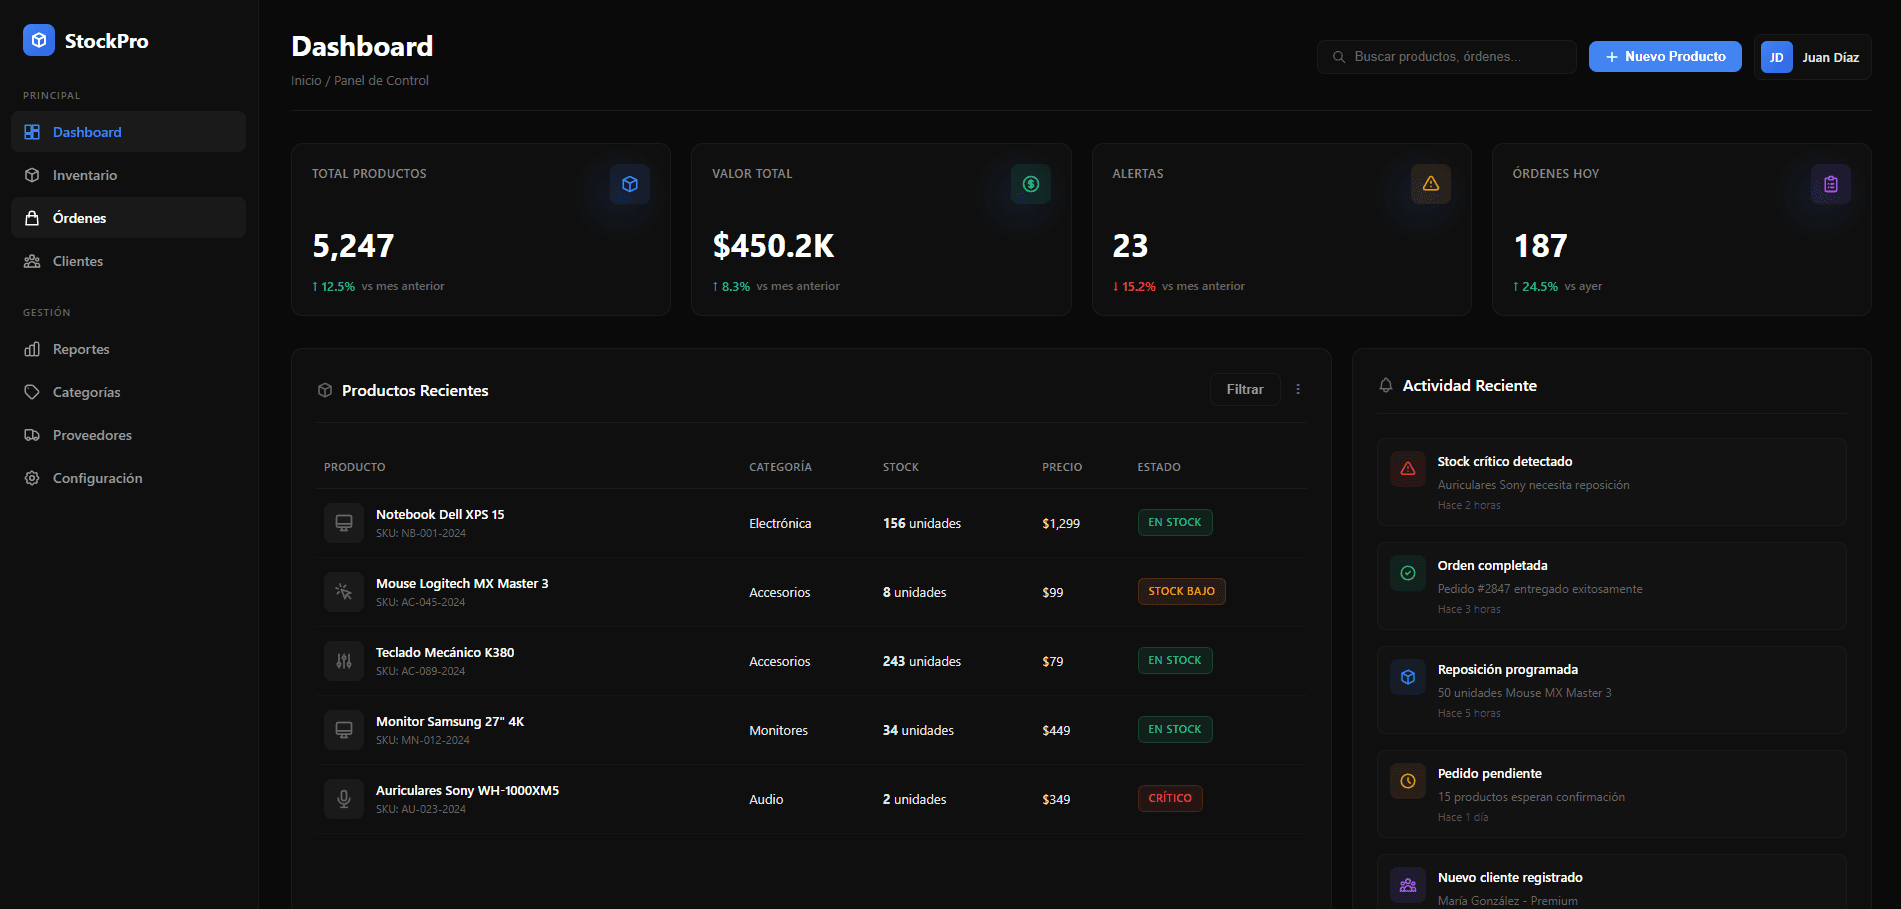Open the Juan Díaz user profile menu
Screen dimensions: 1901x909
coord(1812,57)
